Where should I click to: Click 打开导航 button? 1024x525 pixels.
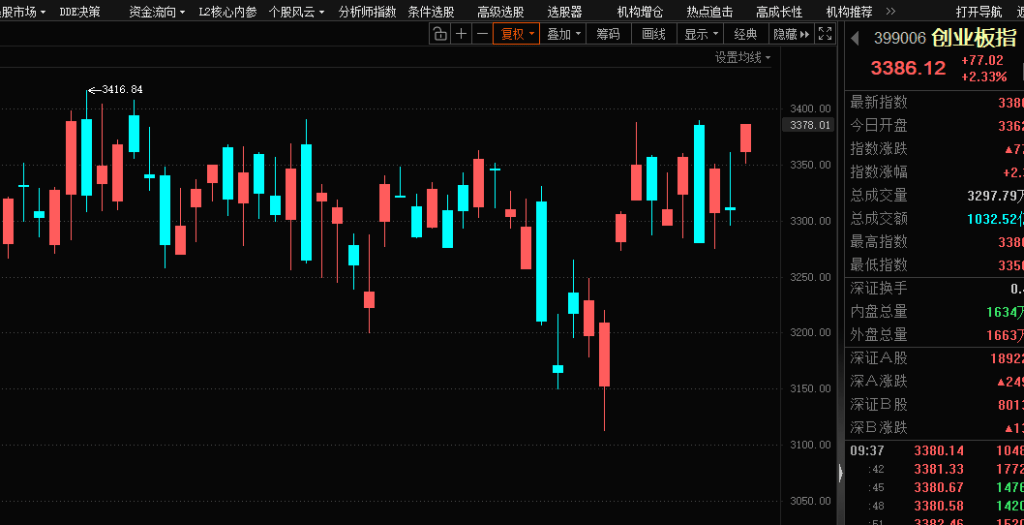coord(978,12)
